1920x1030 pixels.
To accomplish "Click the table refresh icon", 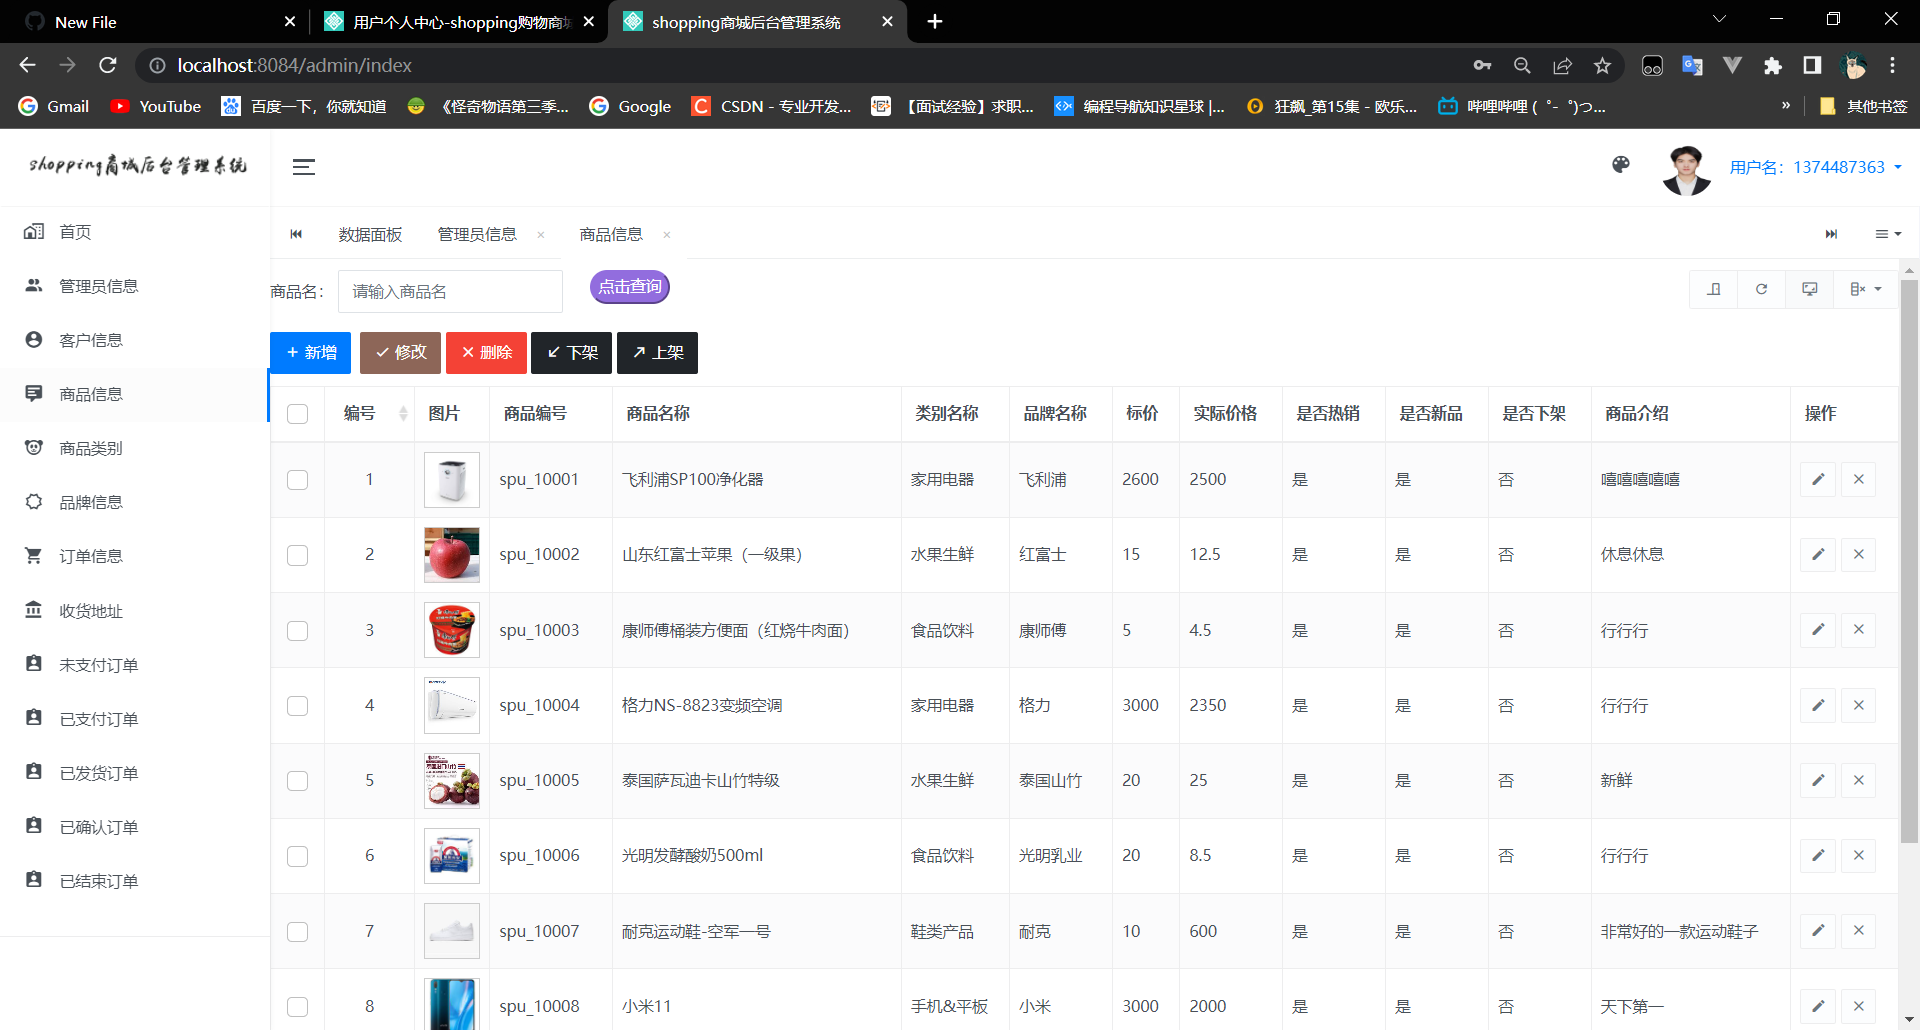I will 1761,289.
